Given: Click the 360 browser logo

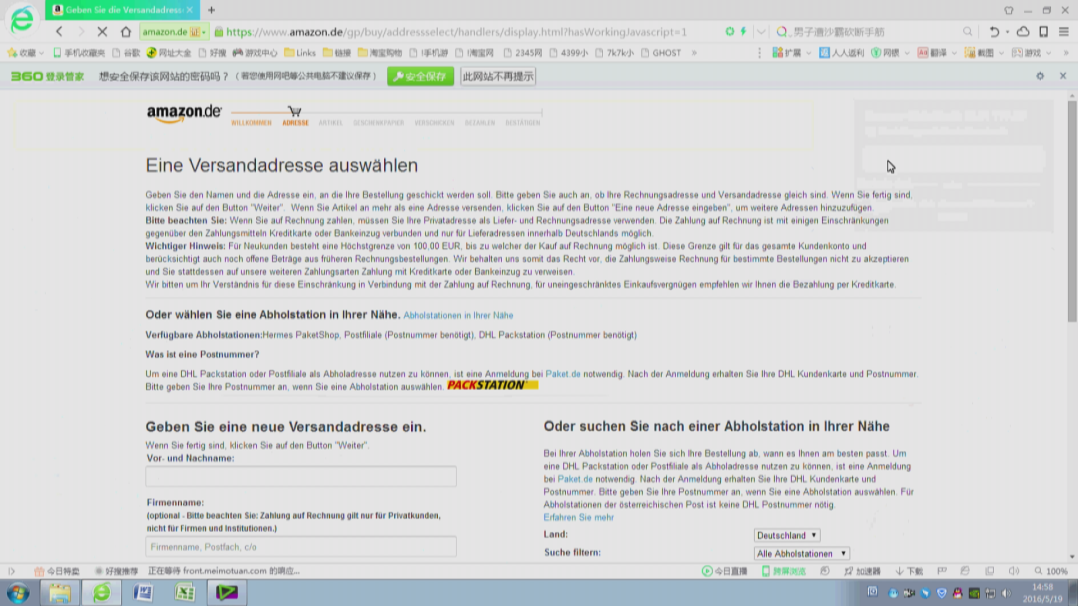Looking at the screenshot, I should tap(21, 19).
